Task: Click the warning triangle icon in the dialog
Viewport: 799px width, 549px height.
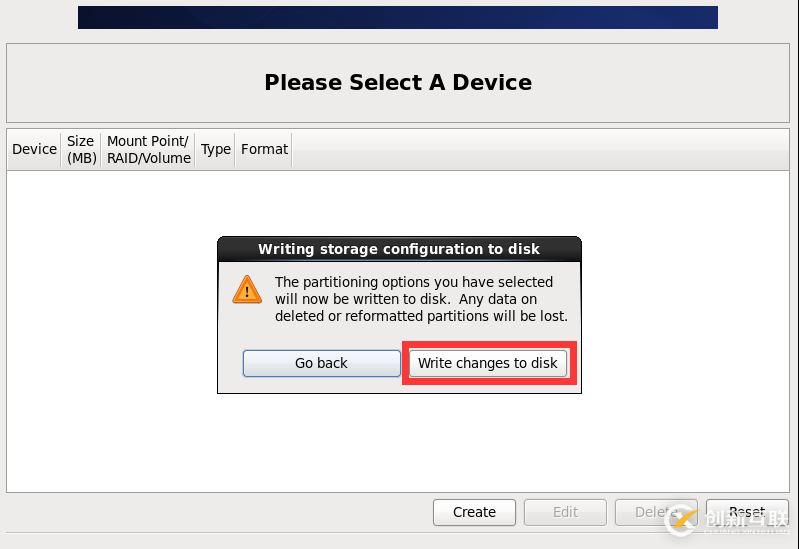Action: pyautogui.click(x=247, y=289)
